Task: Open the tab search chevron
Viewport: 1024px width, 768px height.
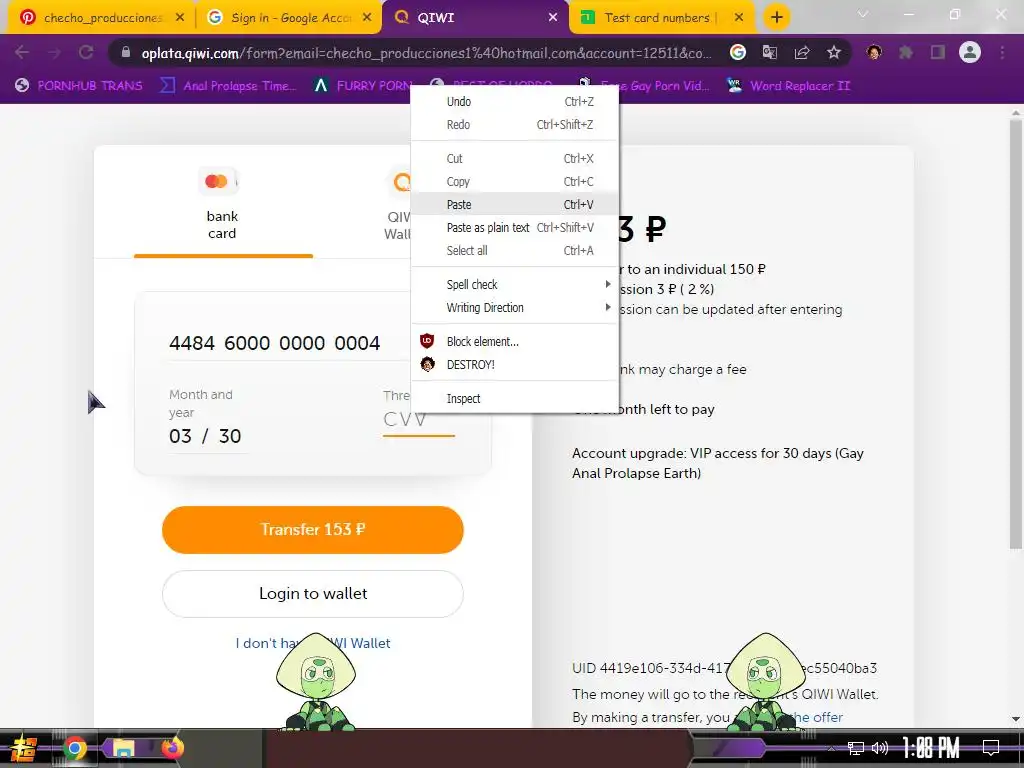Action: [x=863, y=14]
